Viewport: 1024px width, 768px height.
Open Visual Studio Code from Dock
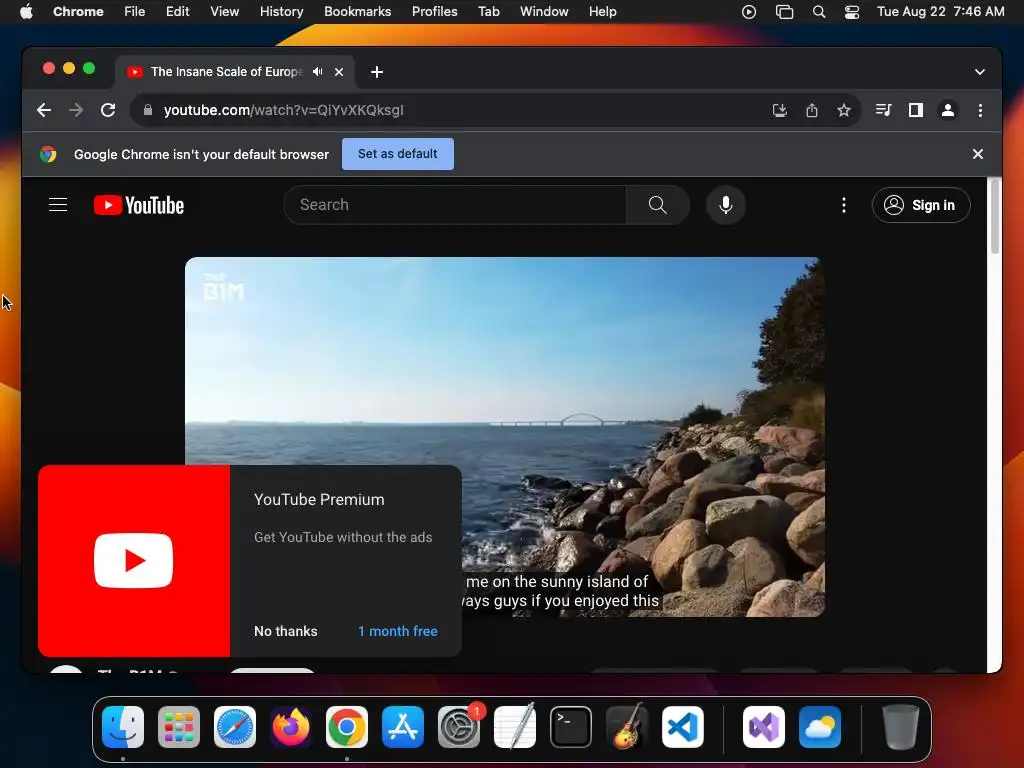[x=683, y=727]
